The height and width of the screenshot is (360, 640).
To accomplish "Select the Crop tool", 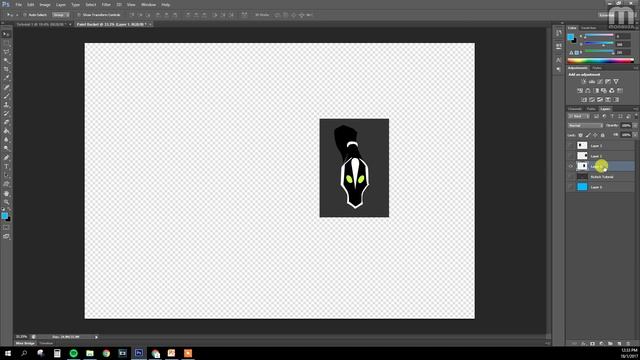I will click(x=6, y=69).
